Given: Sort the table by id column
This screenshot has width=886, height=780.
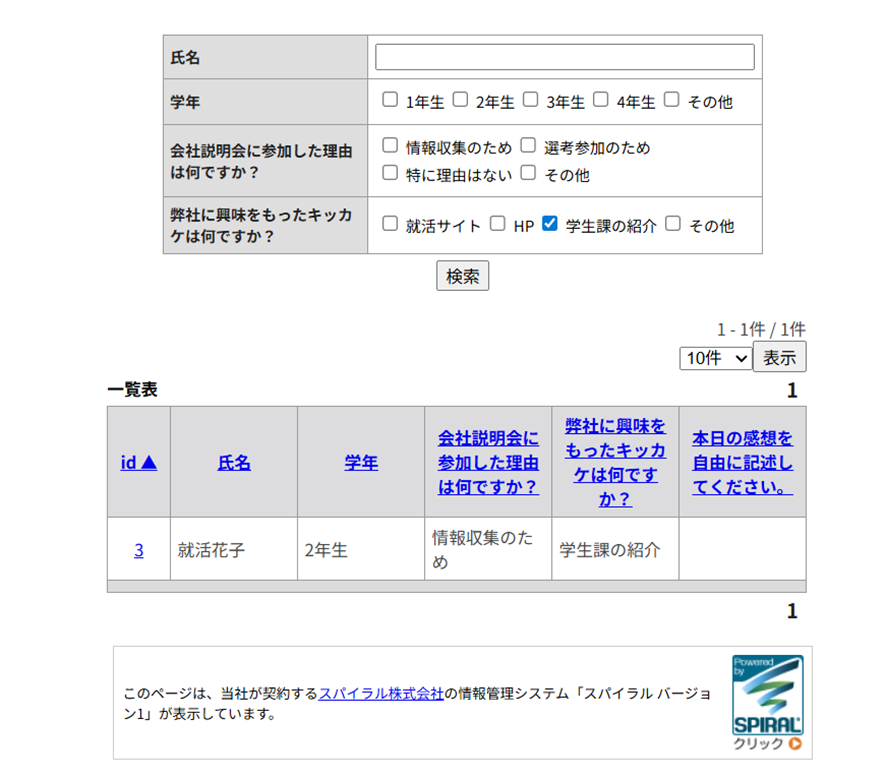Looking at the screenshot, I should pyautogui.click(x=138, y=462).
